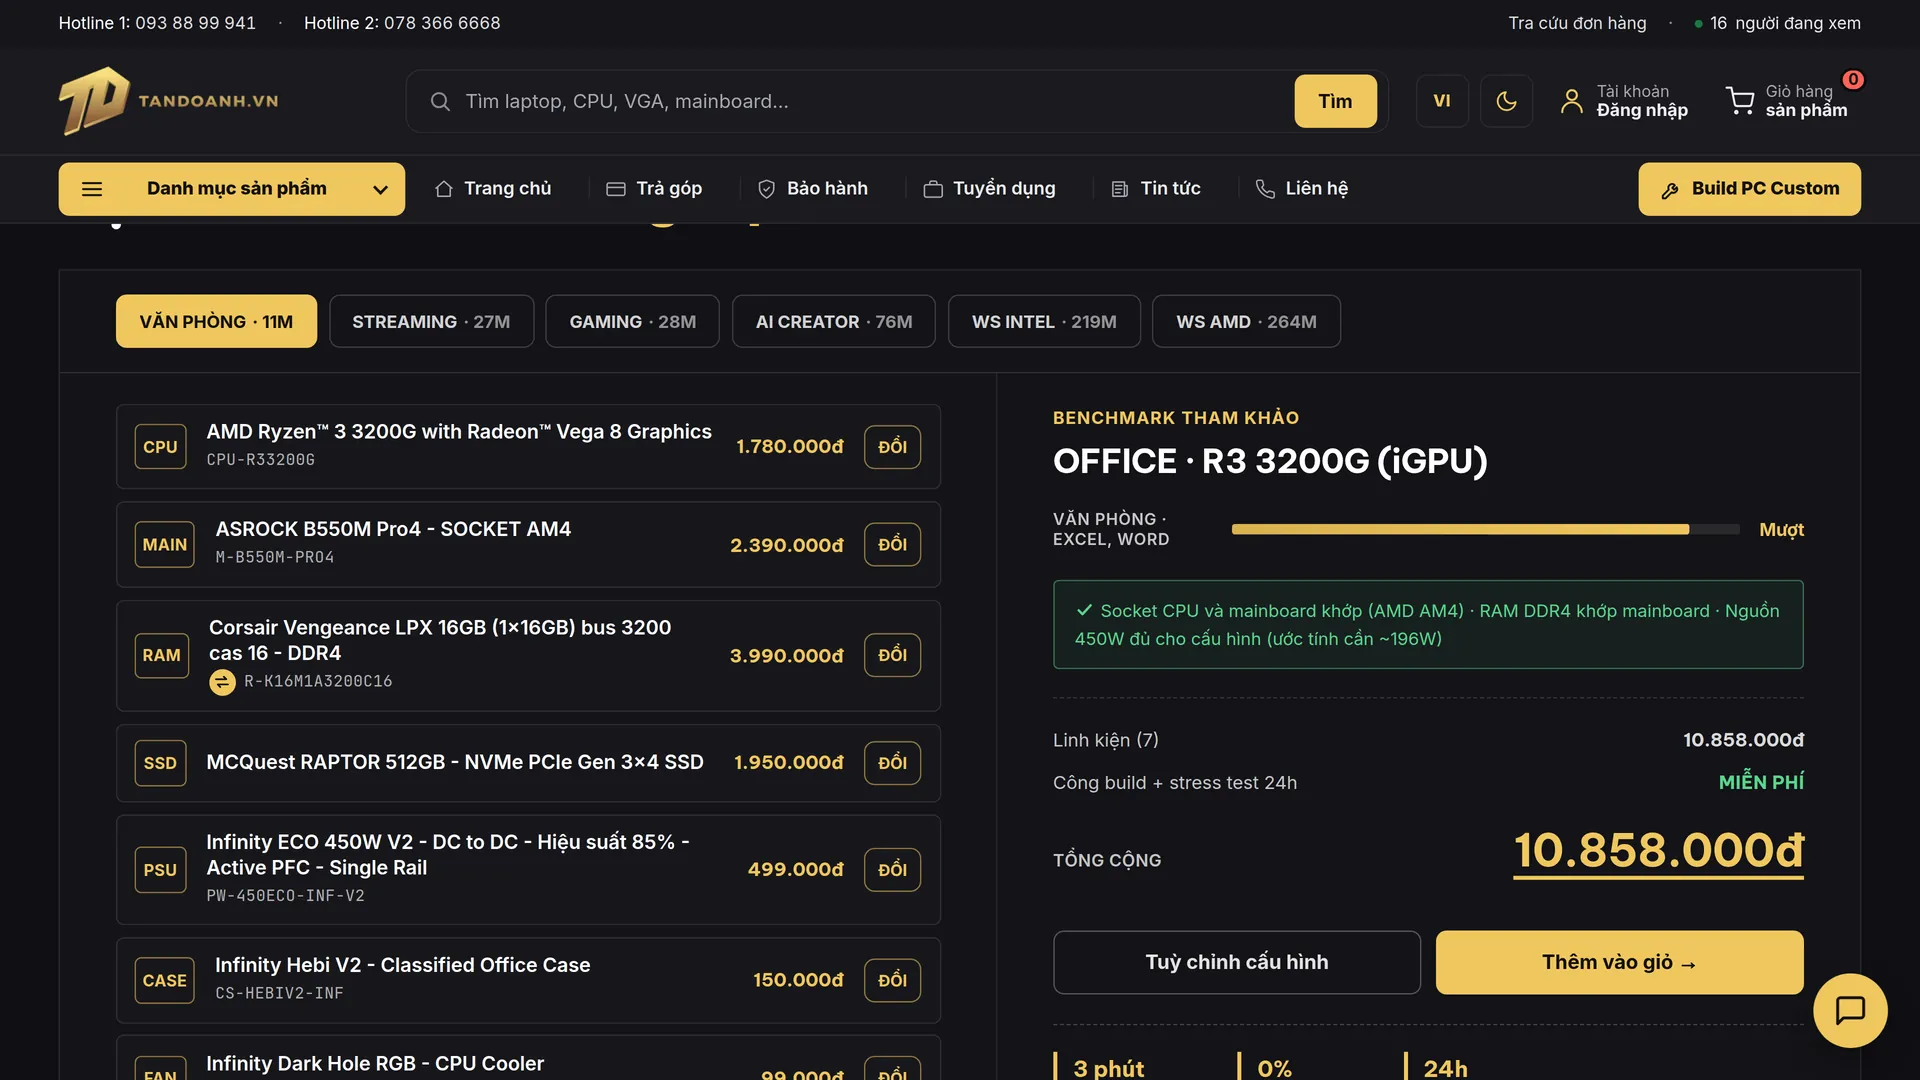Click the Liên hệ phone icon
The width and height of the screenshot is (1920, 1080).
tap(1265, 189)
